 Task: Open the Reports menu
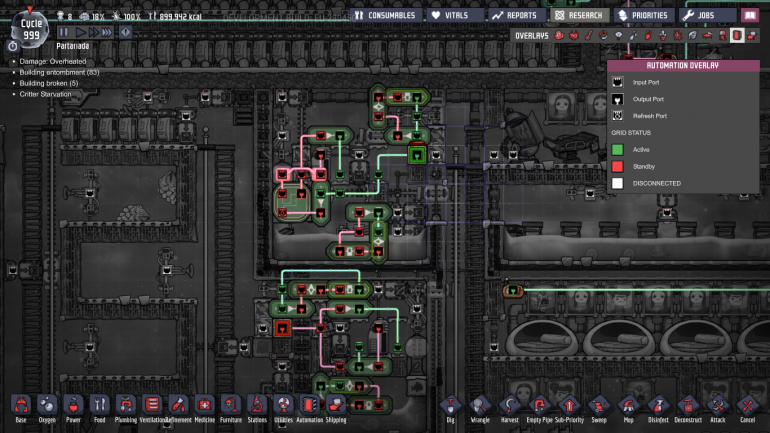(515, 15)
